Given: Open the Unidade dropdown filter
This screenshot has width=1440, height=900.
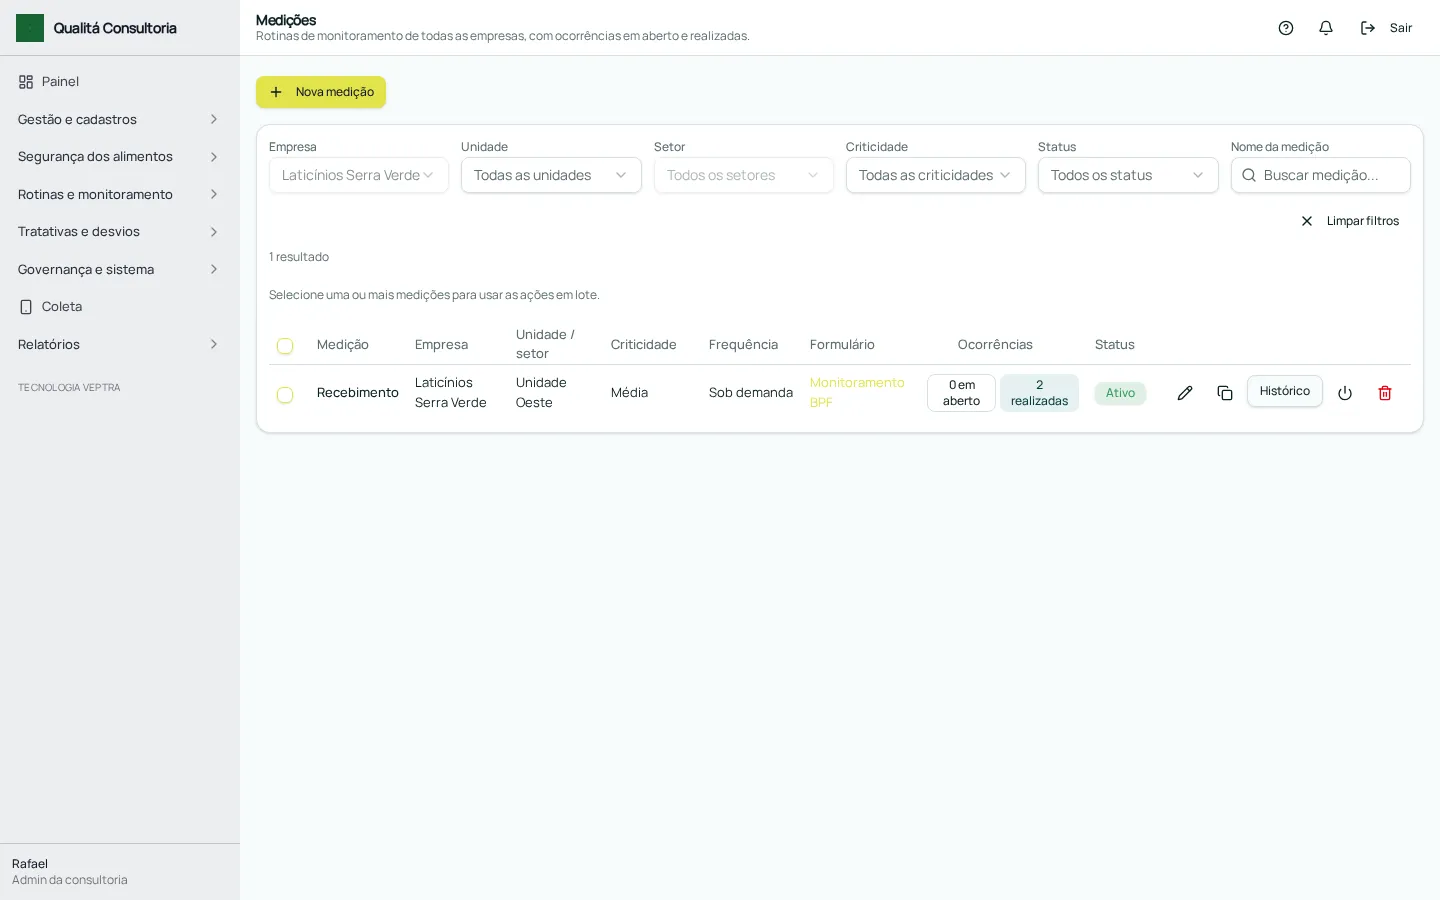Looking at the screenshot, I should [x=551, y=175].
